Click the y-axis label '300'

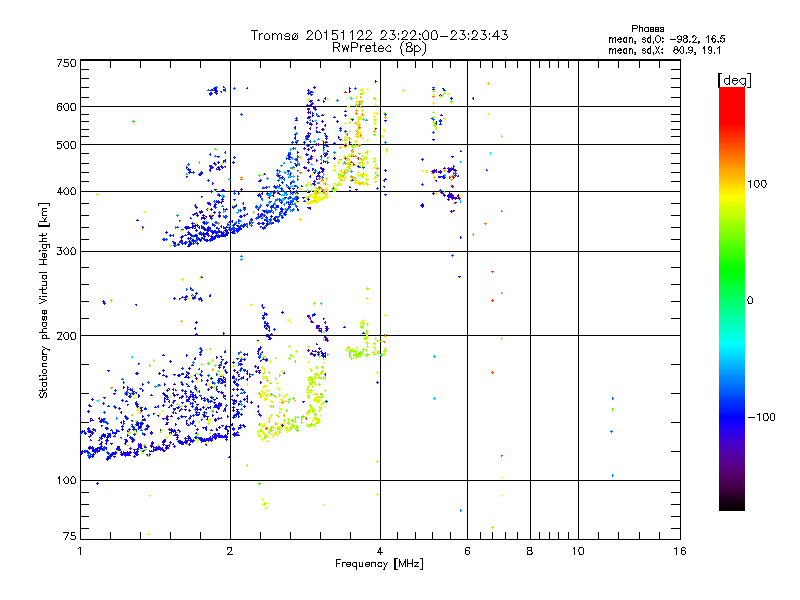(66, 252)
